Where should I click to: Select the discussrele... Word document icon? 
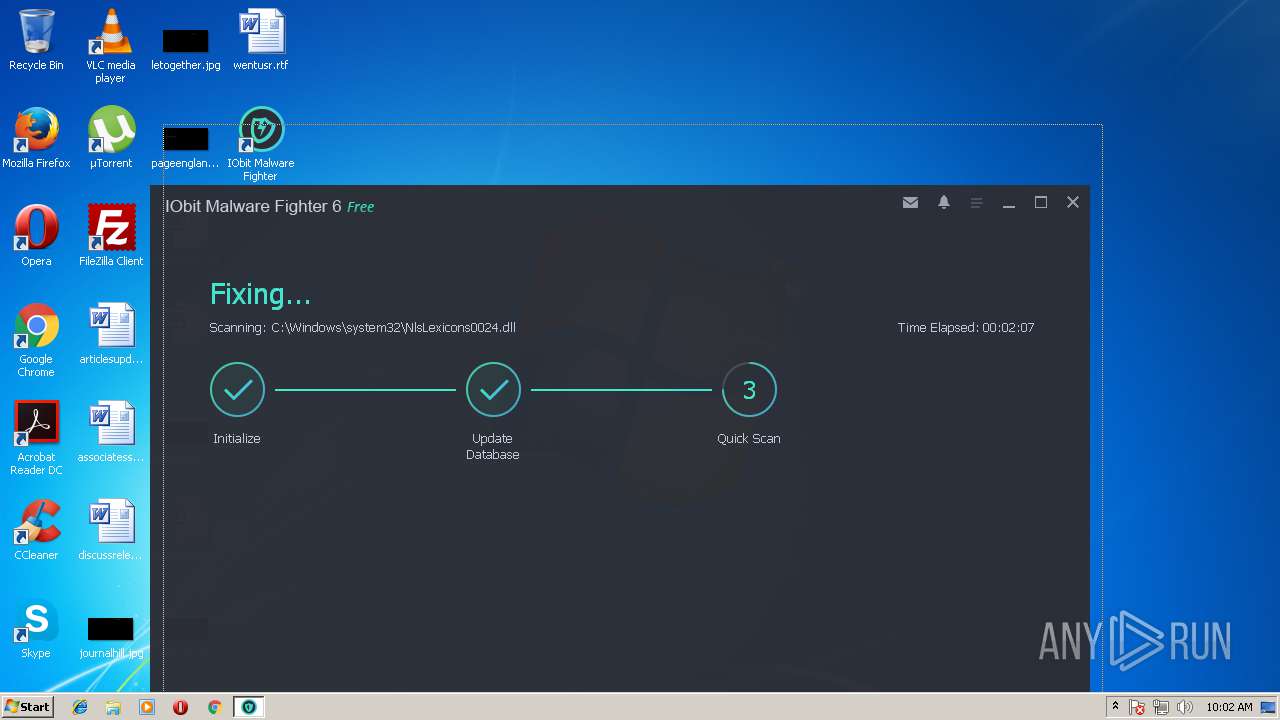111,530
